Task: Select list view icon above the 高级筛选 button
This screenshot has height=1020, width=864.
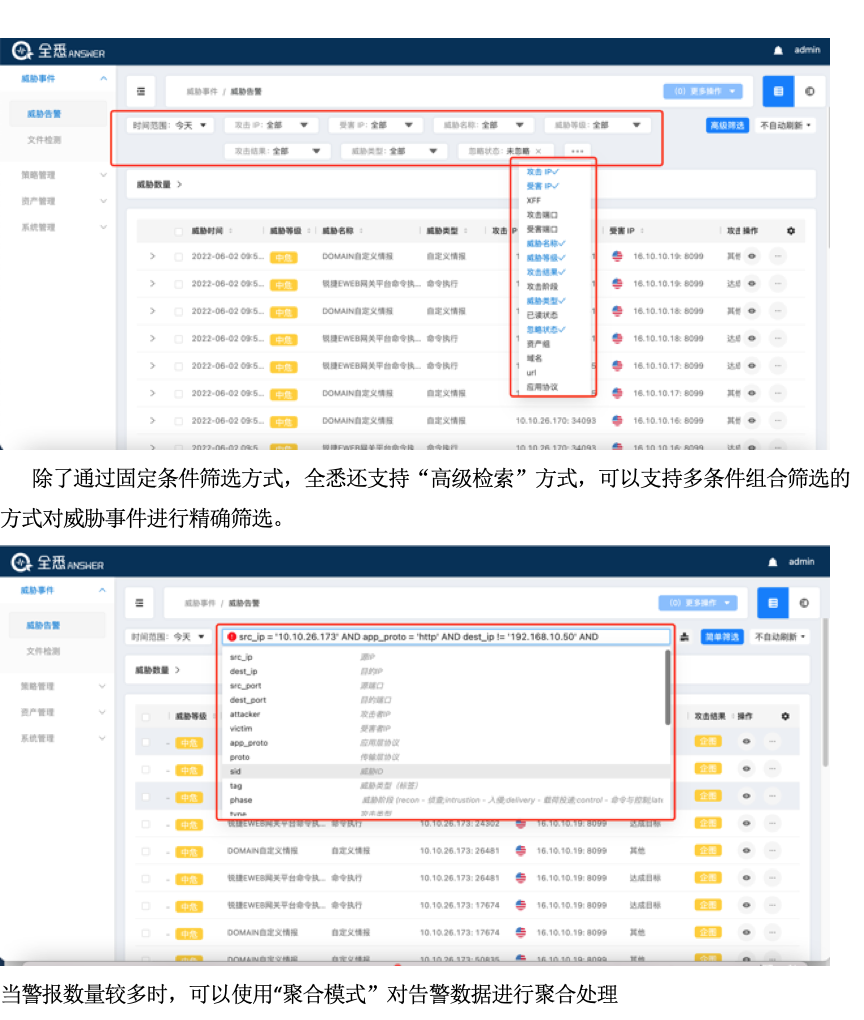Action: 778,91
